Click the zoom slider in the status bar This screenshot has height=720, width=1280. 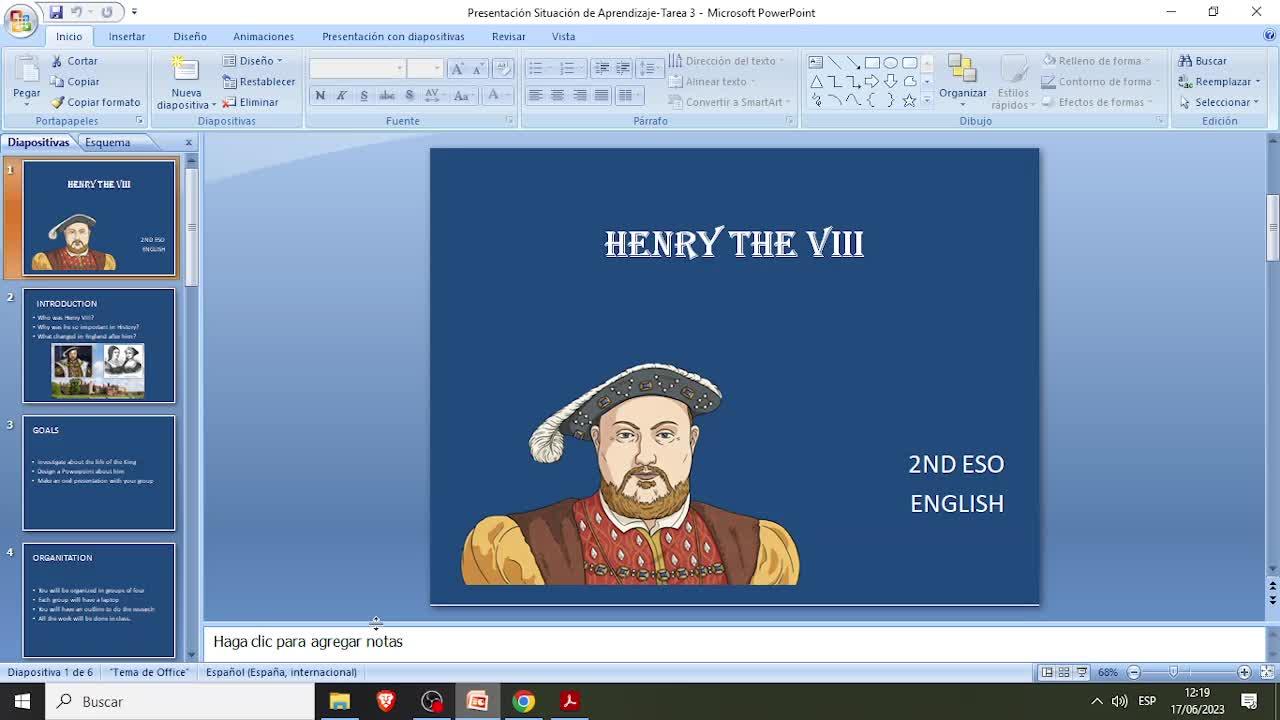(x=1174, y=672)
